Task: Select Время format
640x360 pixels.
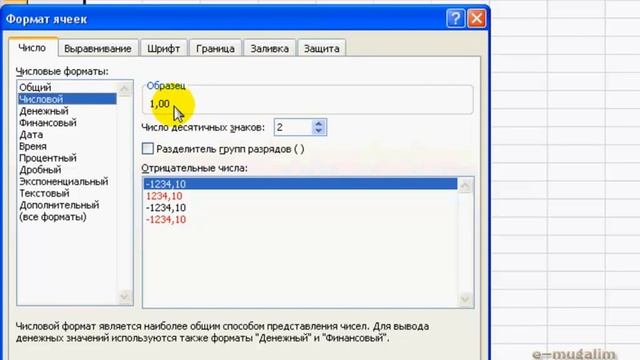Action: click(x=67, y=146)
